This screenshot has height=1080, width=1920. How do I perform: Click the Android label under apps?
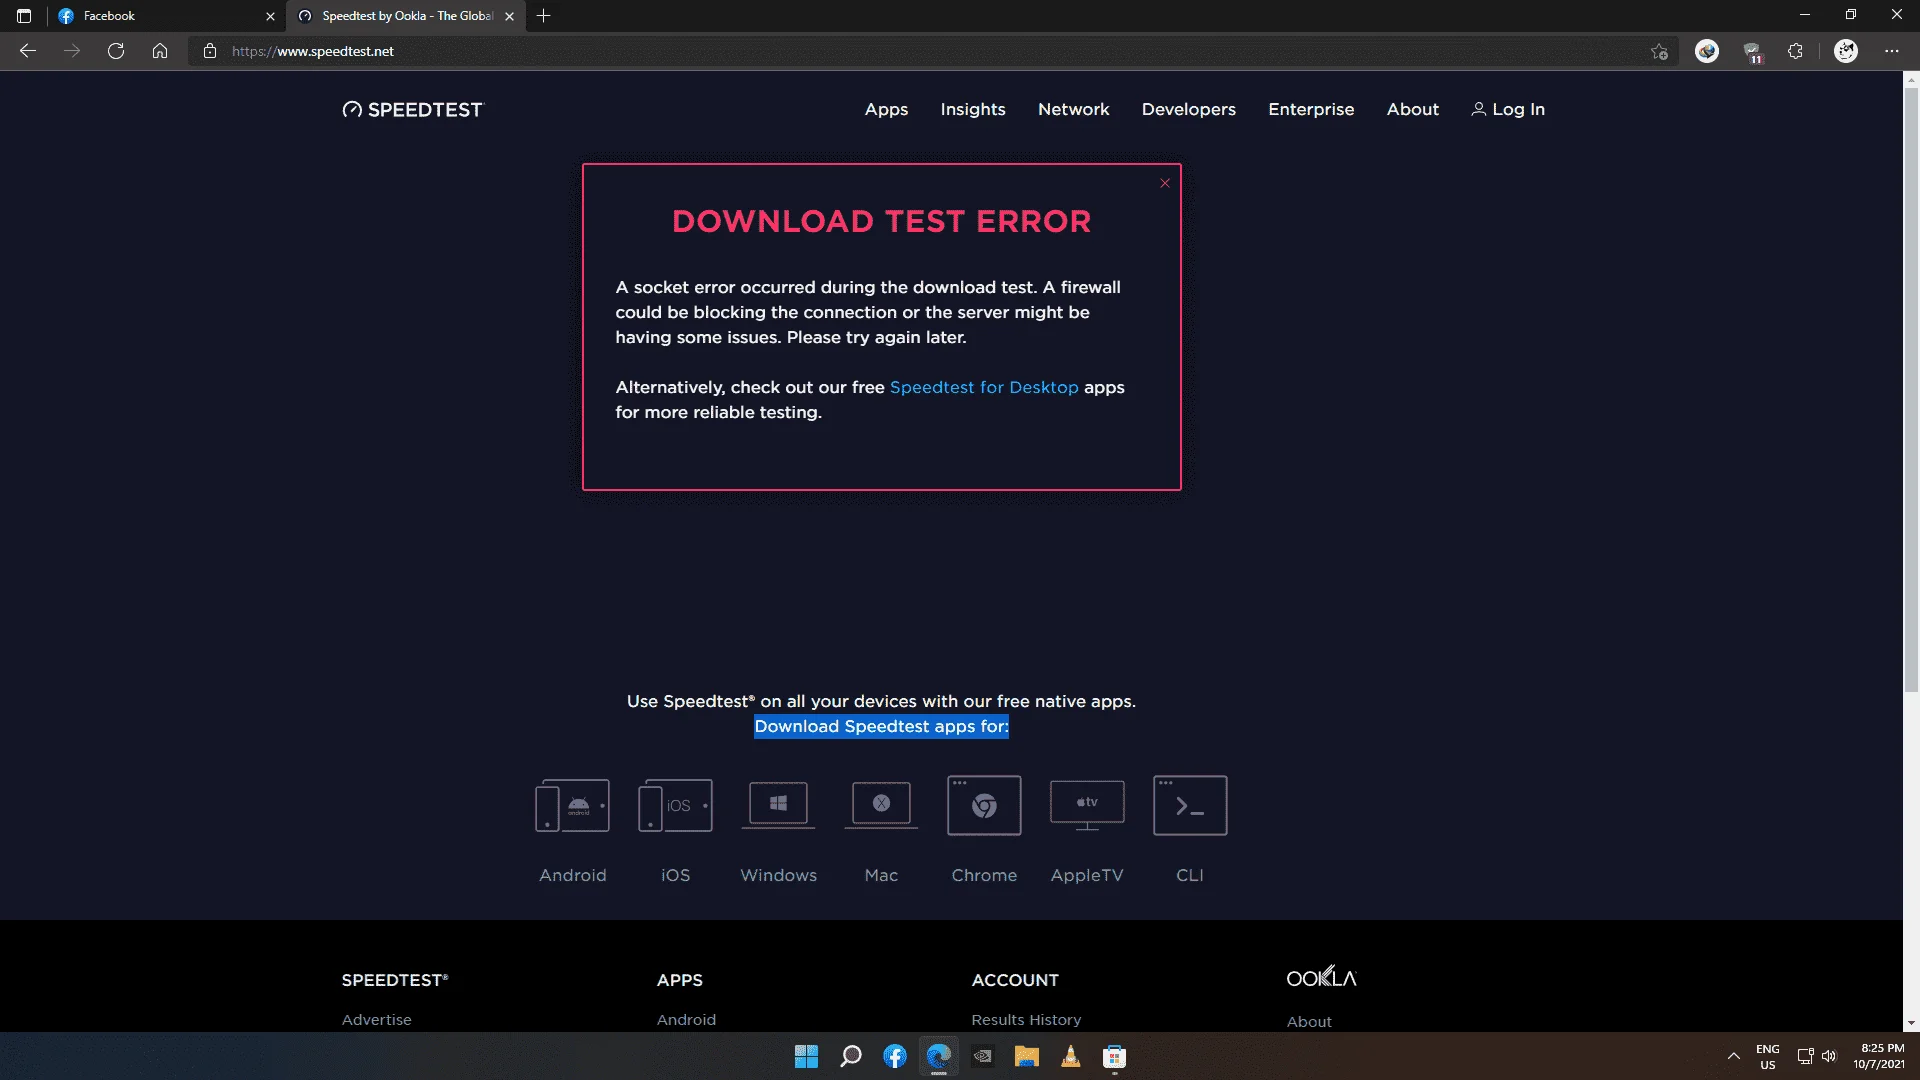[573, 876]
